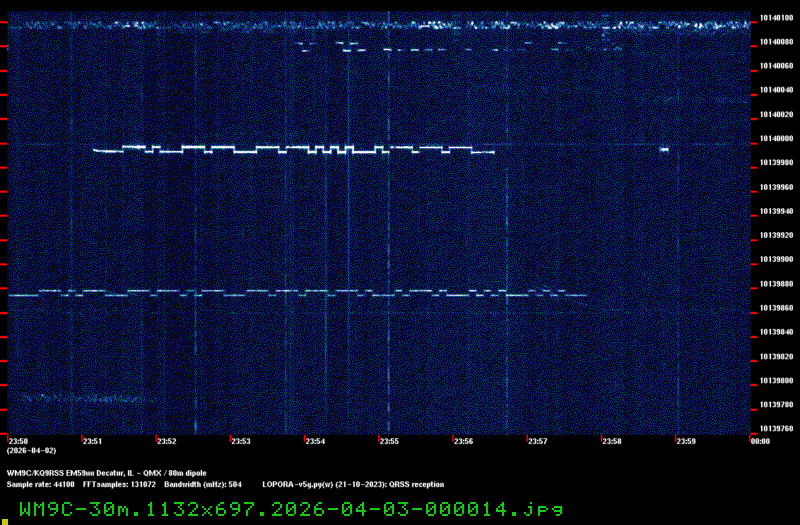Image resolution: width=800 pixels, height=525 pixels.
Task: Click the 10139820 frequency label
Action: tap(776, 357)
